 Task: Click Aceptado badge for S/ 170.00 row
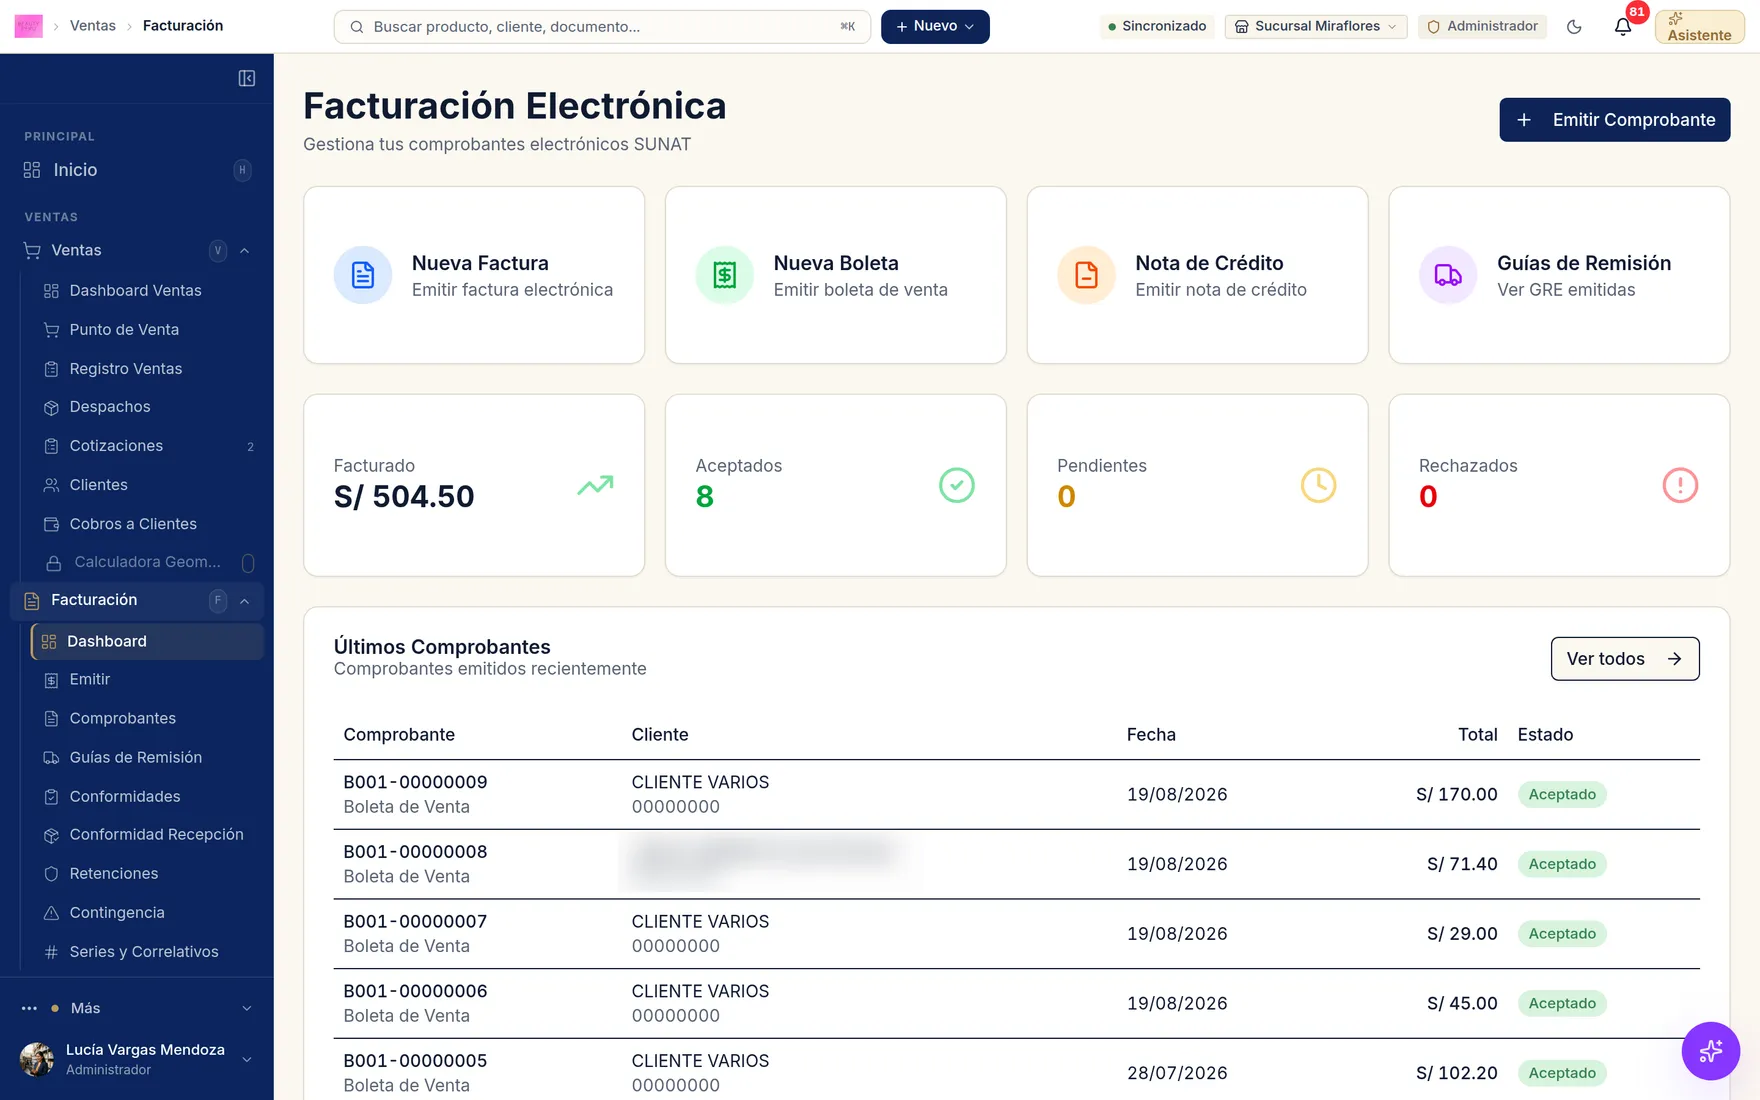pos(1562,795)
